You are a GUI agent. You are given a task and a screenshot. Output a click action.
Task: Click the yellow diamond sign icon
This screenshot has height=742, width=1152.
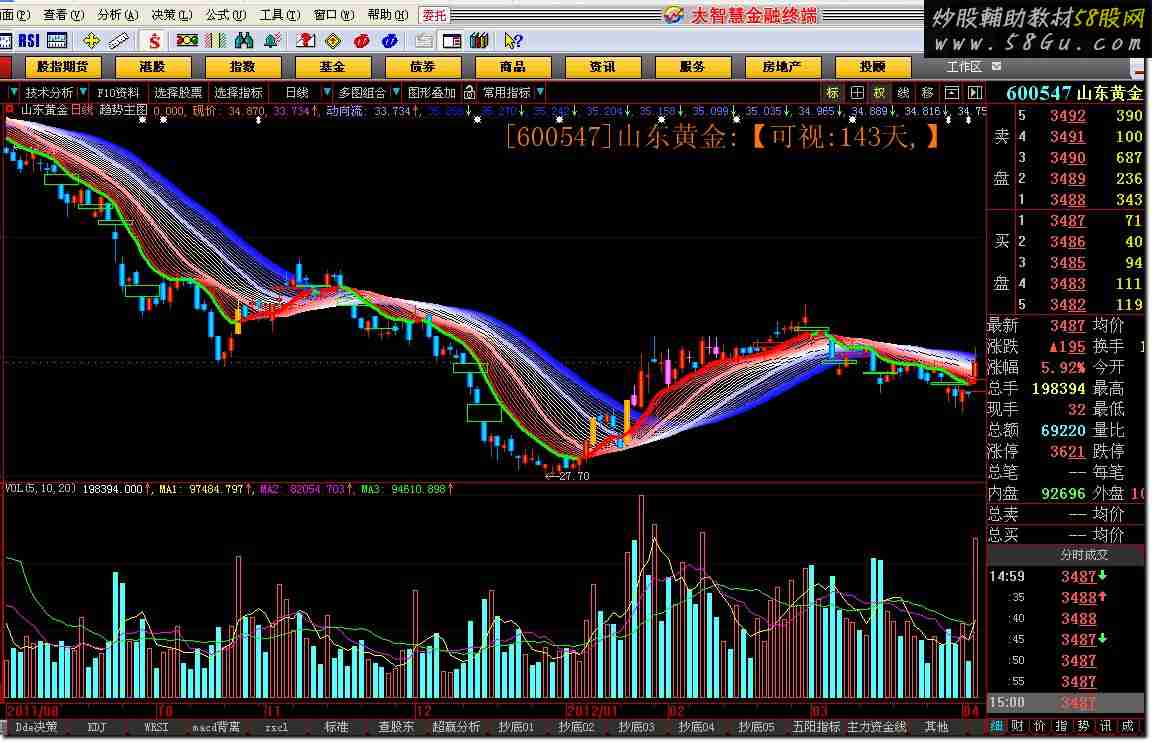click(334, 40)
